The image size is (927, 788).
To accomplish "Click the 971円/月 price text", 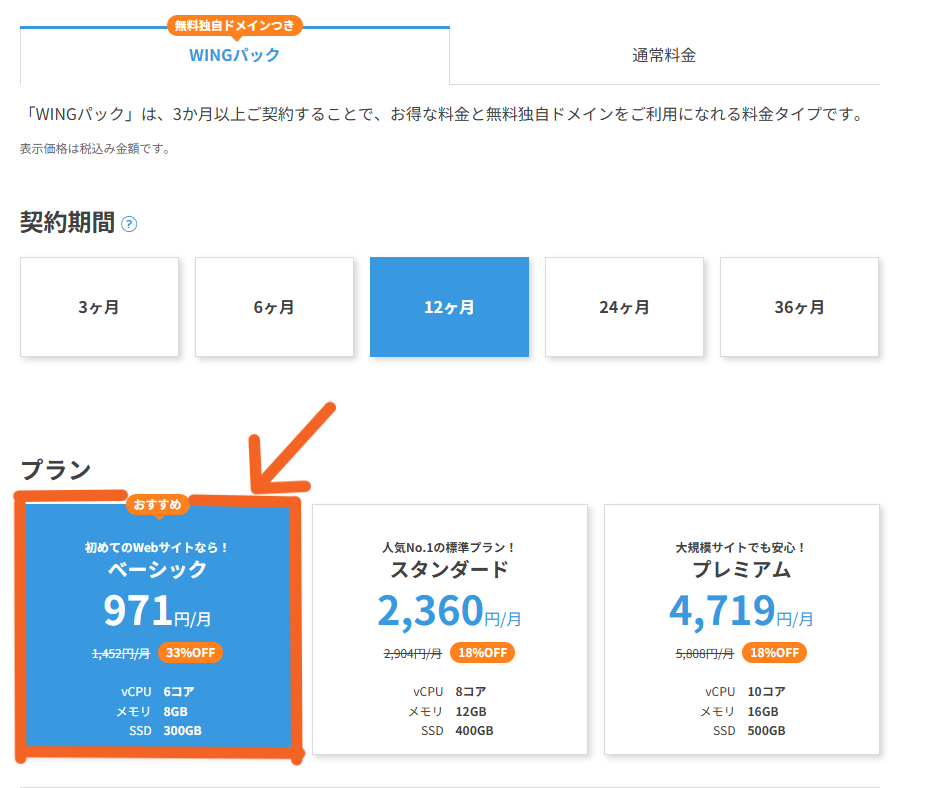I will click(x=157, y=611).
